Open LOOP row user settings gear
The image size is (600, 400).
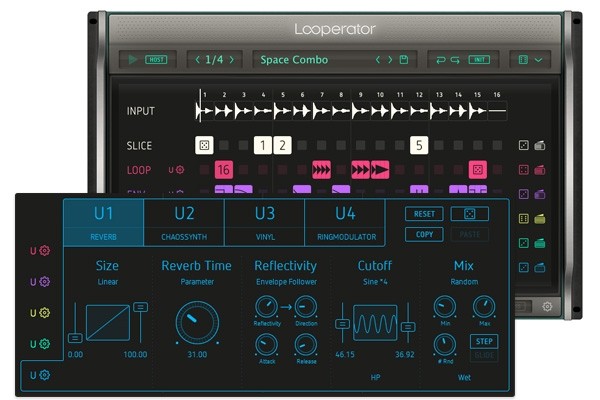click(180, 170)
